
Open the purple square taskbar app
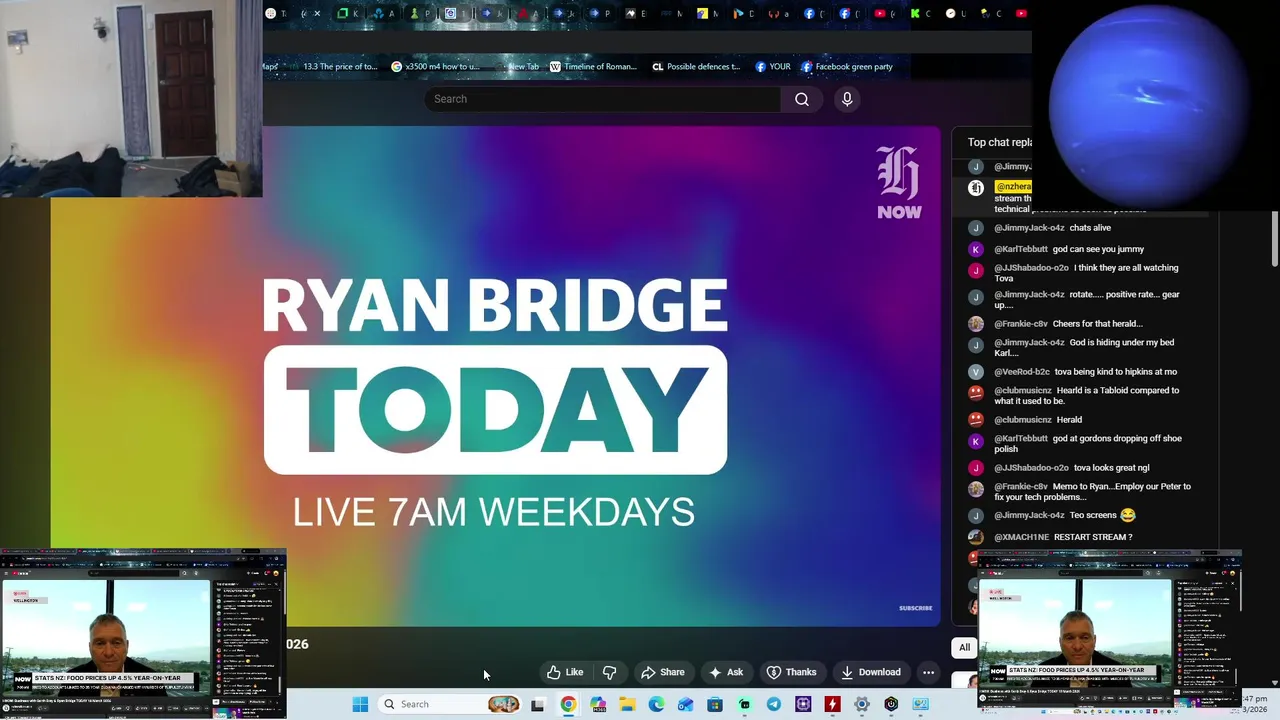pos(803,704)
